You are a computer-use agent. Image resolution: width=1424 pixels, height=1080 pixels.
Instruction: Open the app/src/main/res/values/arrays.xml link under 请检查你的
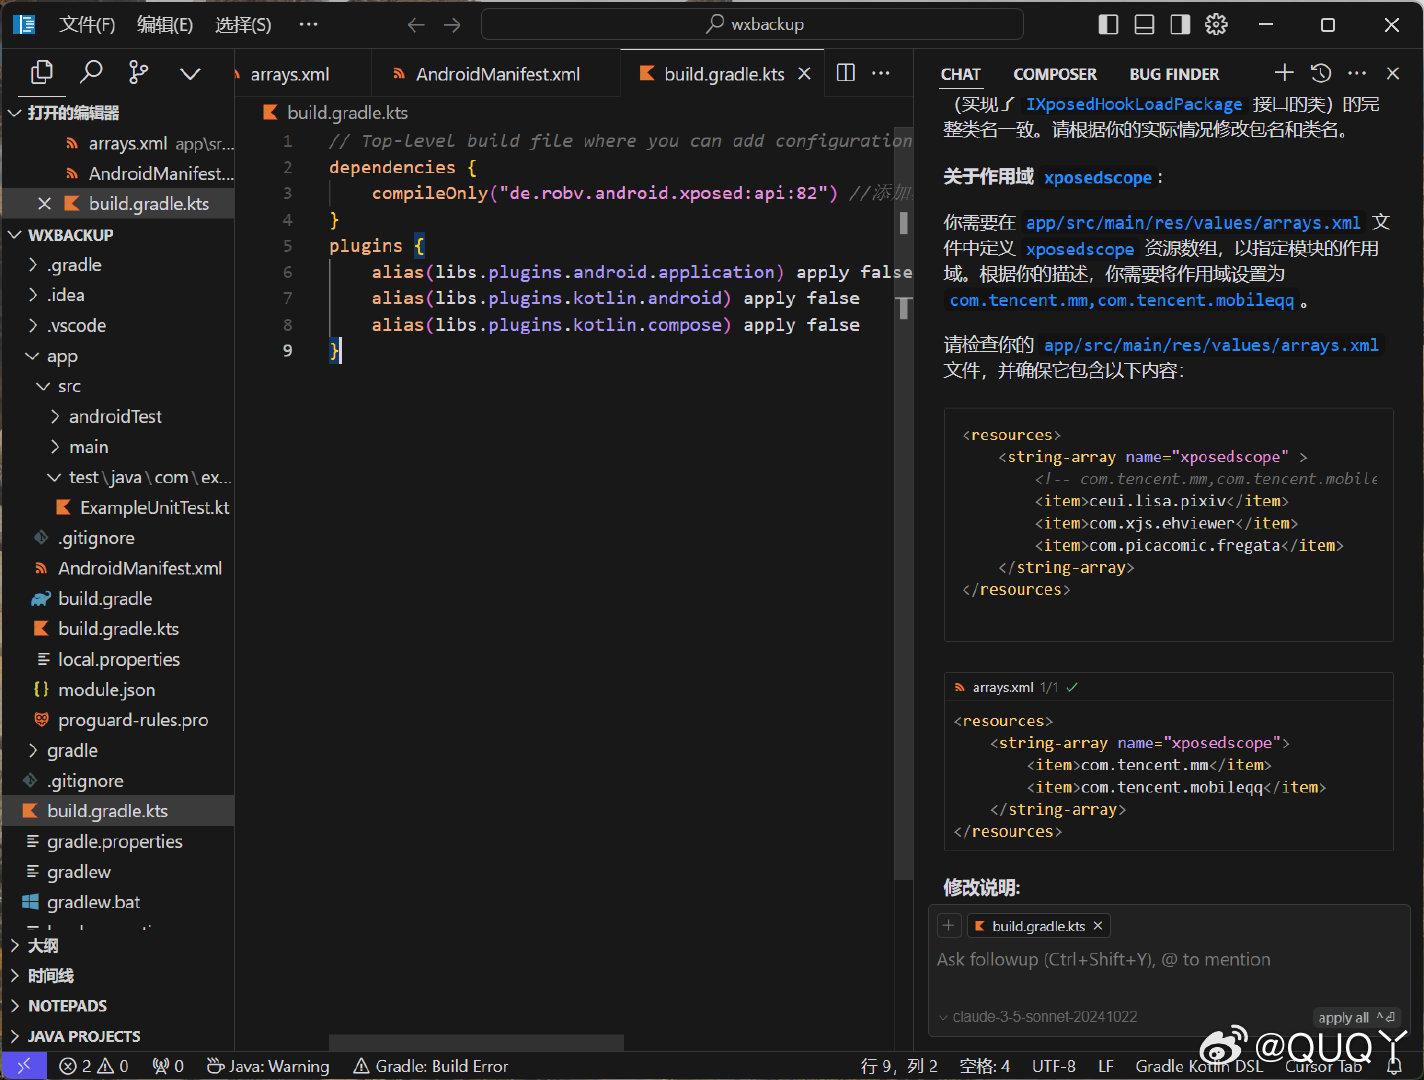[x=1211, y=345]
